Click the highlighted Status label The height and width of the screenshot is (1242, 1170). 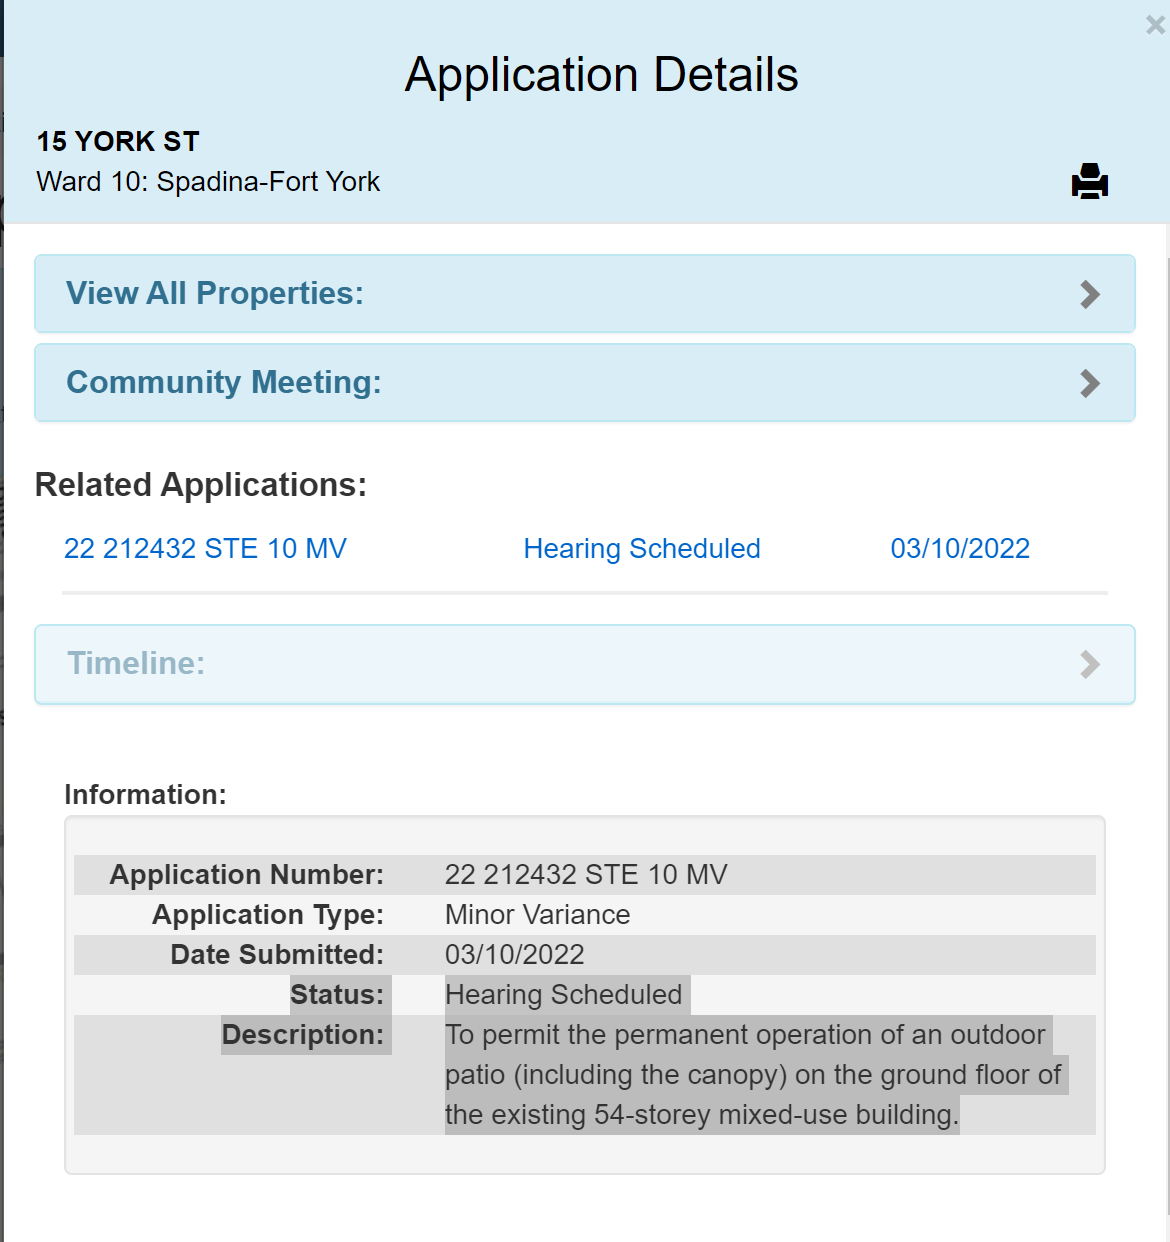(x=337, y=994)
